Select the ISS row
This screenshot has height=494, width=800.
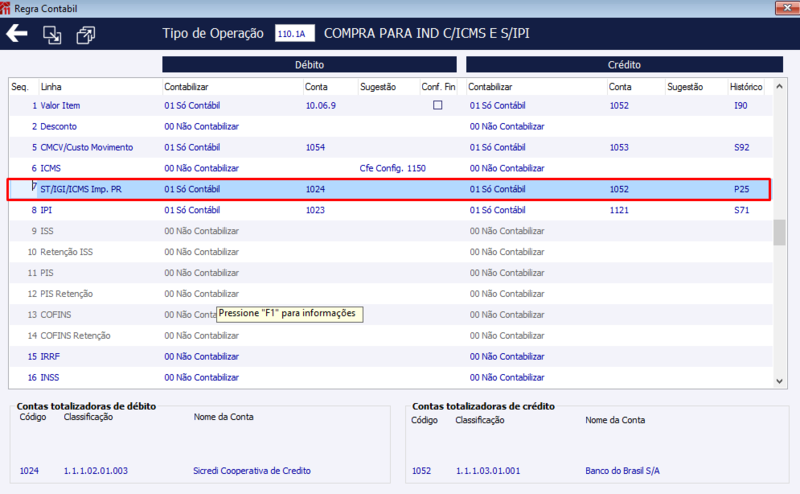390,231
